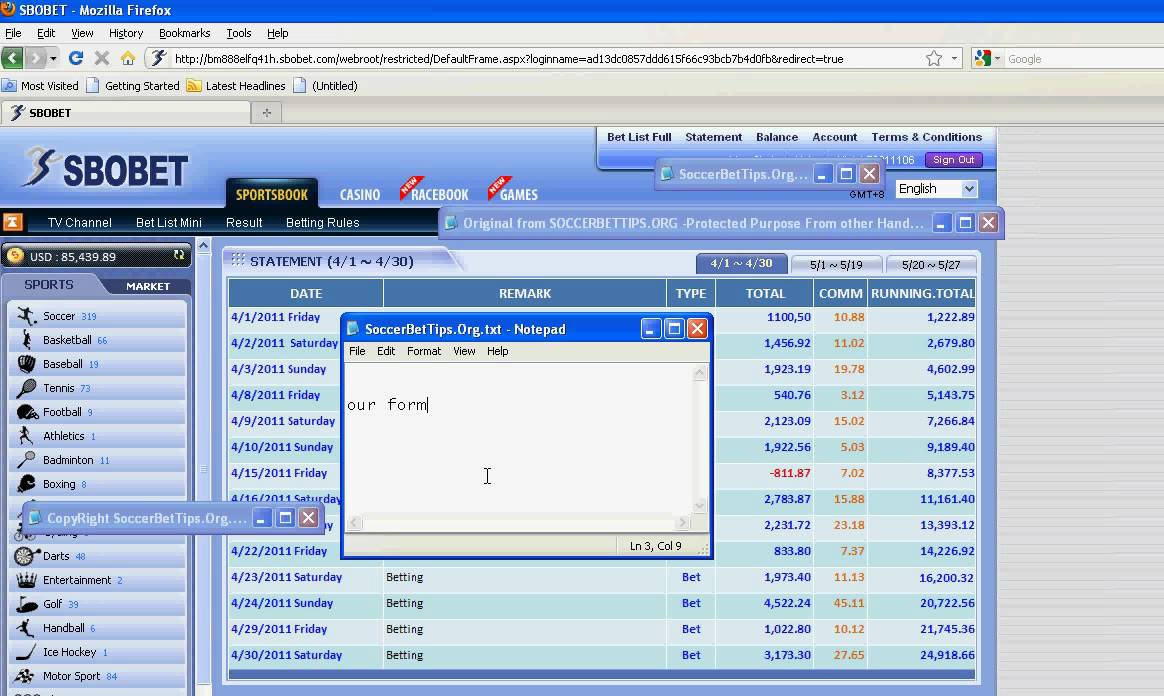The image size is (1164, 696).
Task: Click the Basketball sport icon
Action: pyautogui.click(x=27, y=340)
